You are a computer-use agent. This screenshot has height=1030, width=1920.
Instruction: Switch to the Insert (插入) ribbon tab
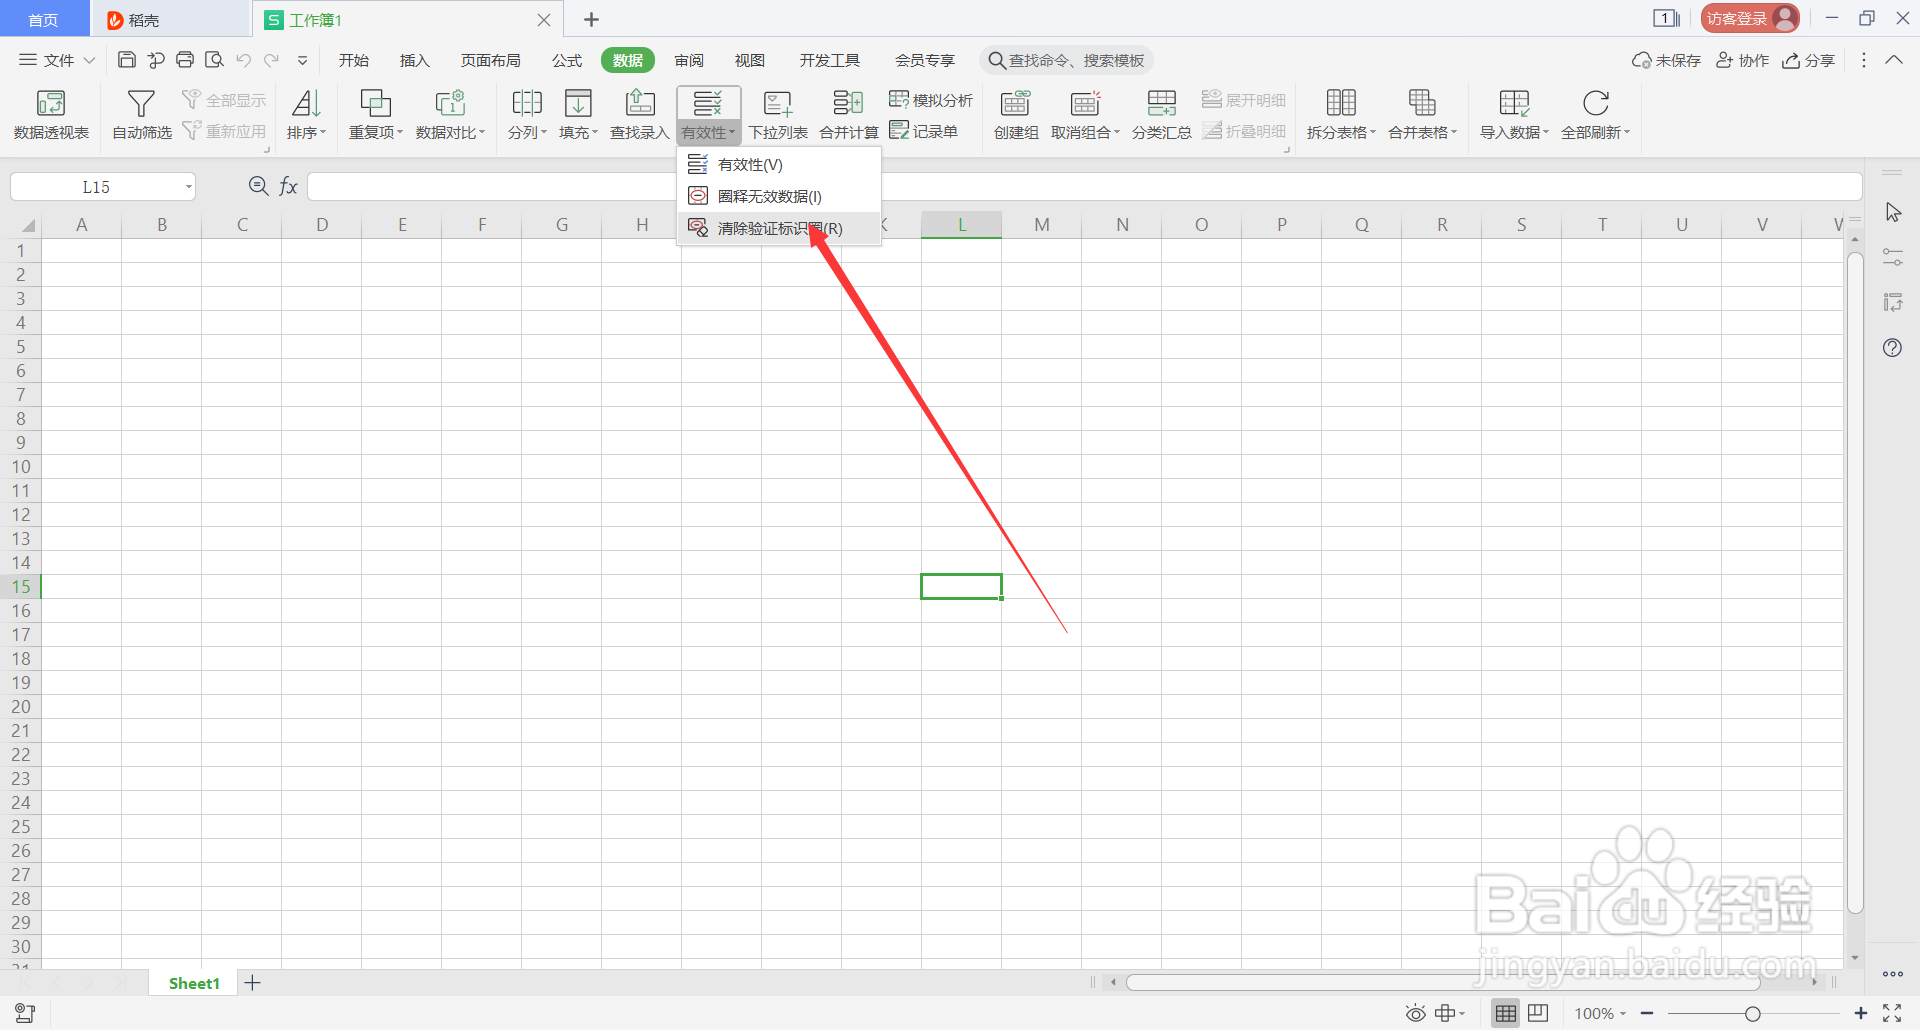[414, 60]
